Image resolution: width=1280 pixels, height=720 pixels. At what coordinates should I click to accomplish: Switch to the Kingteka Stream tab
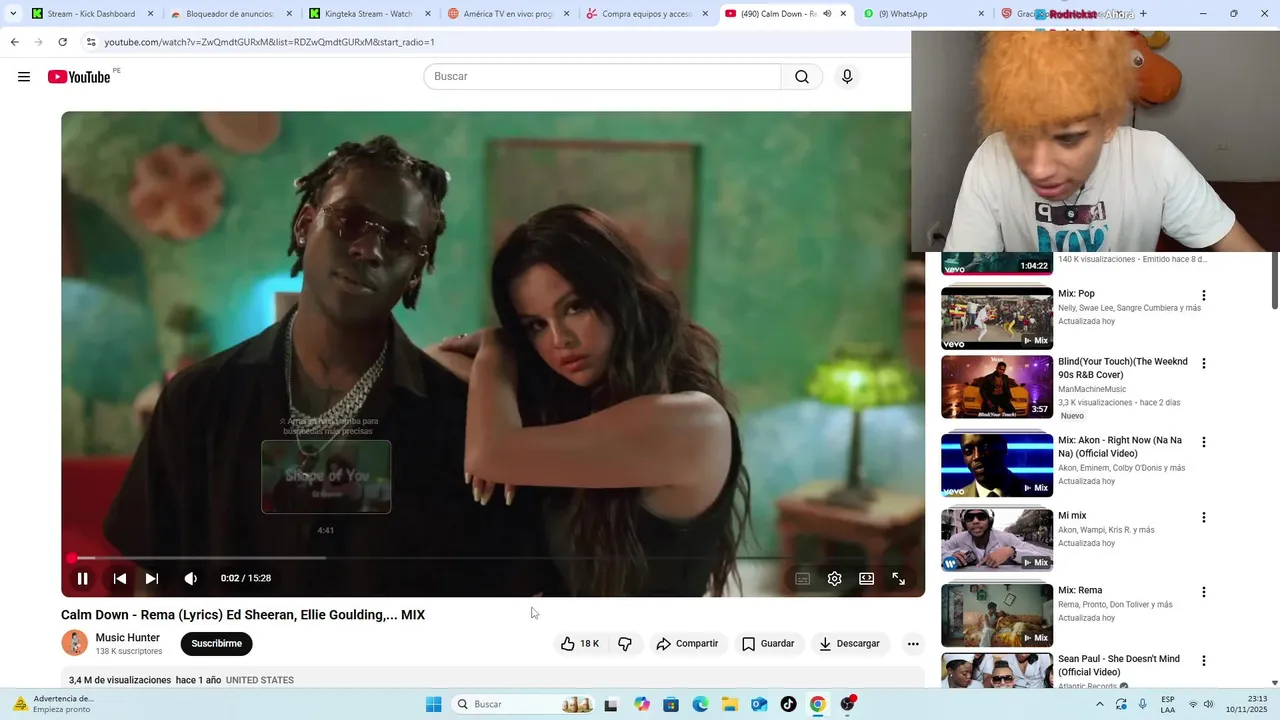(368, 14)
